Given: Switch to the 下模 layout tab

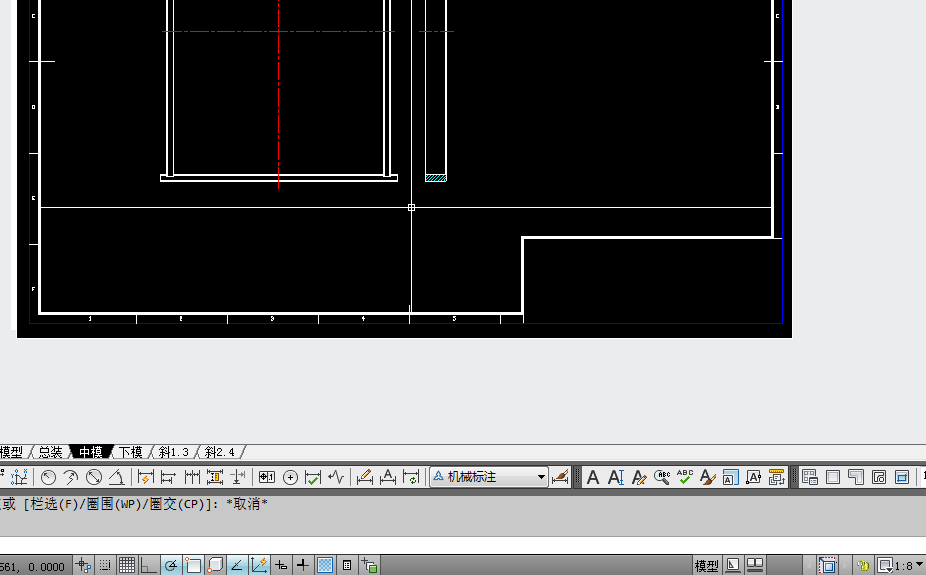Looking at the screenshot, I should (130, 452).
